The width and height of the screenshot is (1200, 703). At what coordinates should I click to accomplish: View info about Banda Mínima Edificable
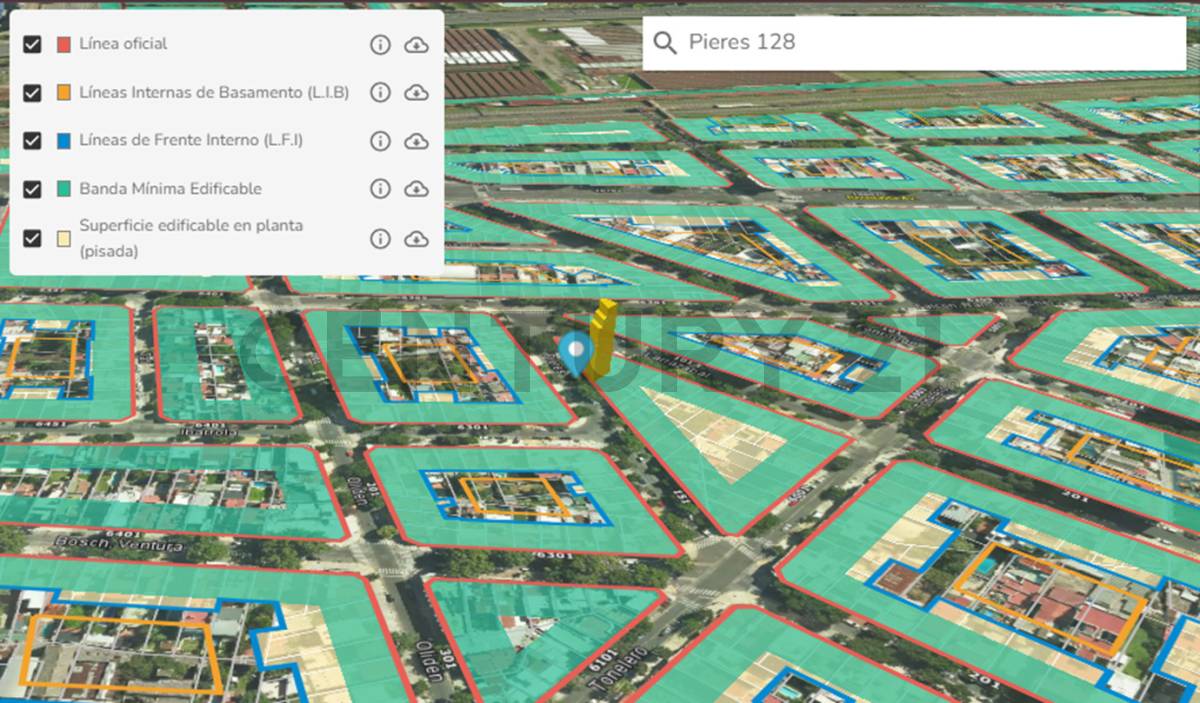coord(380,189)
